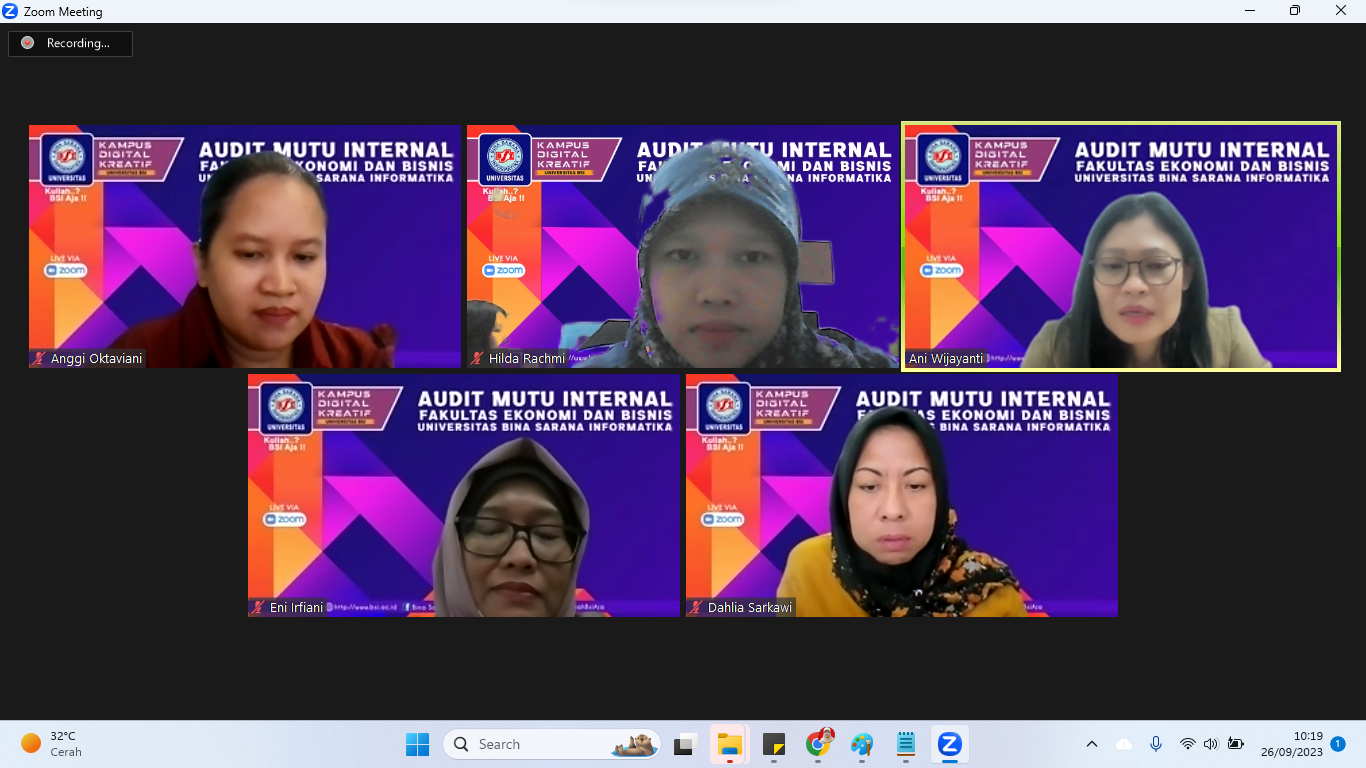Open Wi-Fi network settings in tray
This screenshot has height=768, width=1366.
pyautogui.click(x=1187, y=744)
